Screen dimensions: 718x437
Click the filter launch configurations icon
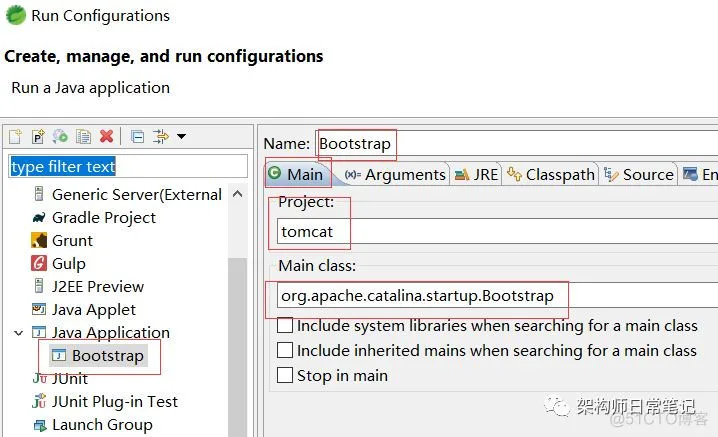[160, 136]
